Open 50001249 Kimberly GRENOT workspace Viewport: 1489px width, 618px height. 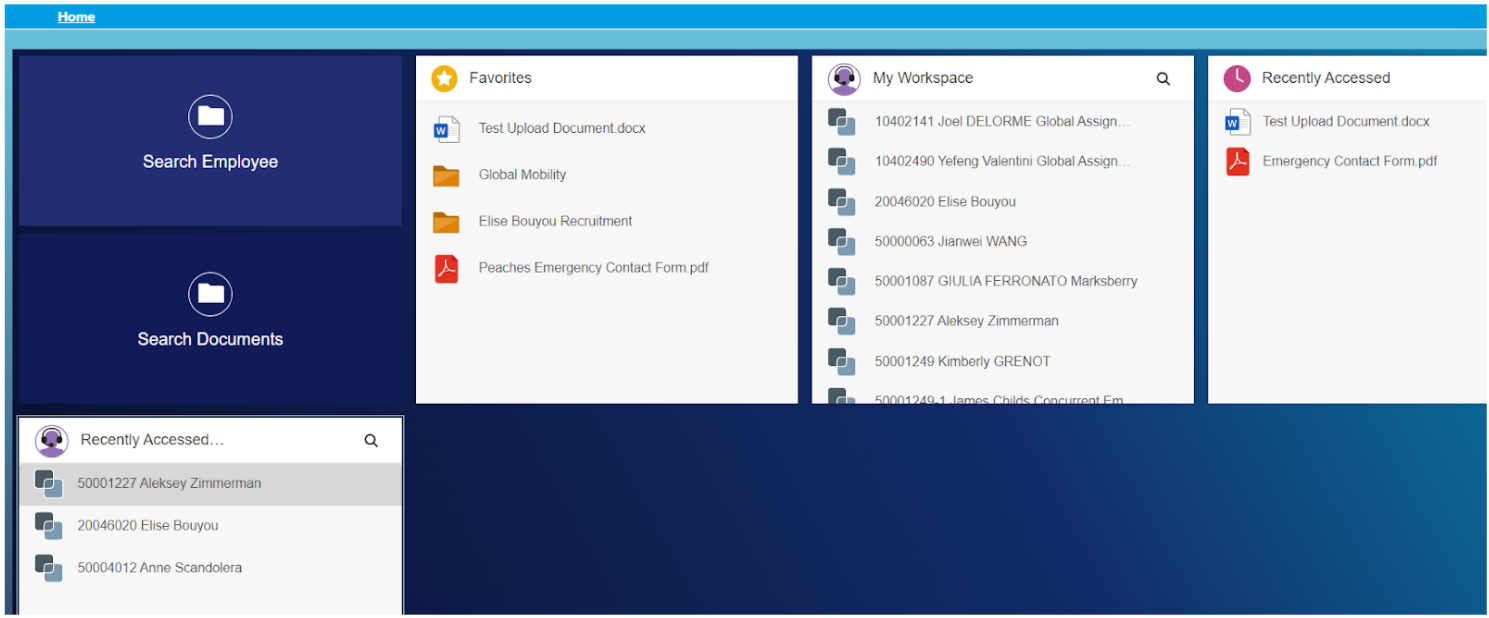tap(962, 361)
